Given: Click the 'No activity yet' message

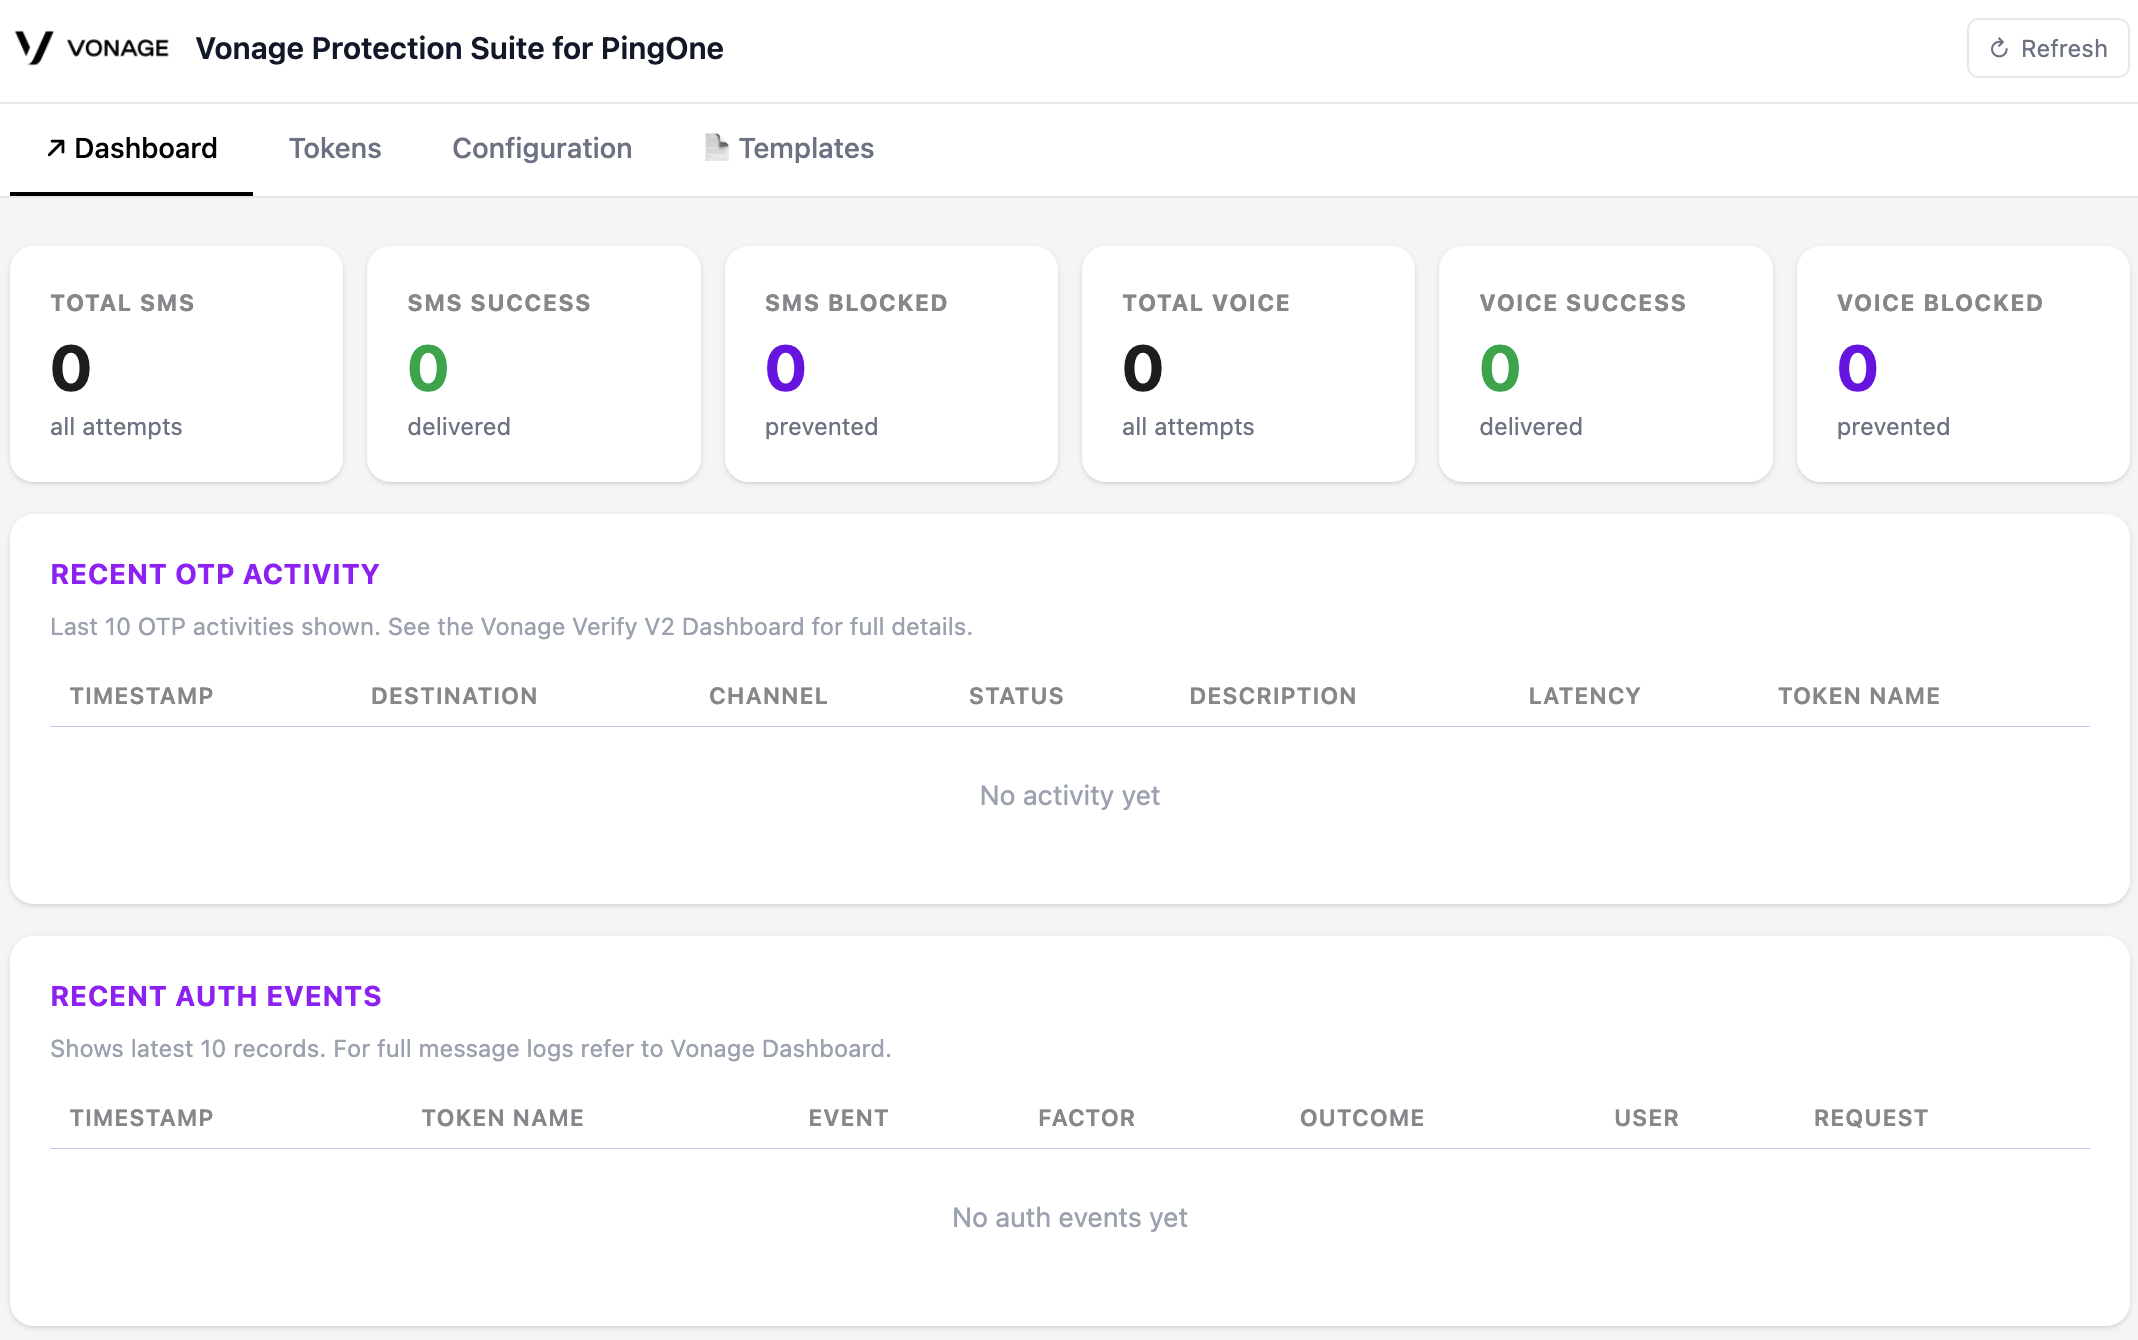Looking at the screenshot, I should (x=1069, y=796).
